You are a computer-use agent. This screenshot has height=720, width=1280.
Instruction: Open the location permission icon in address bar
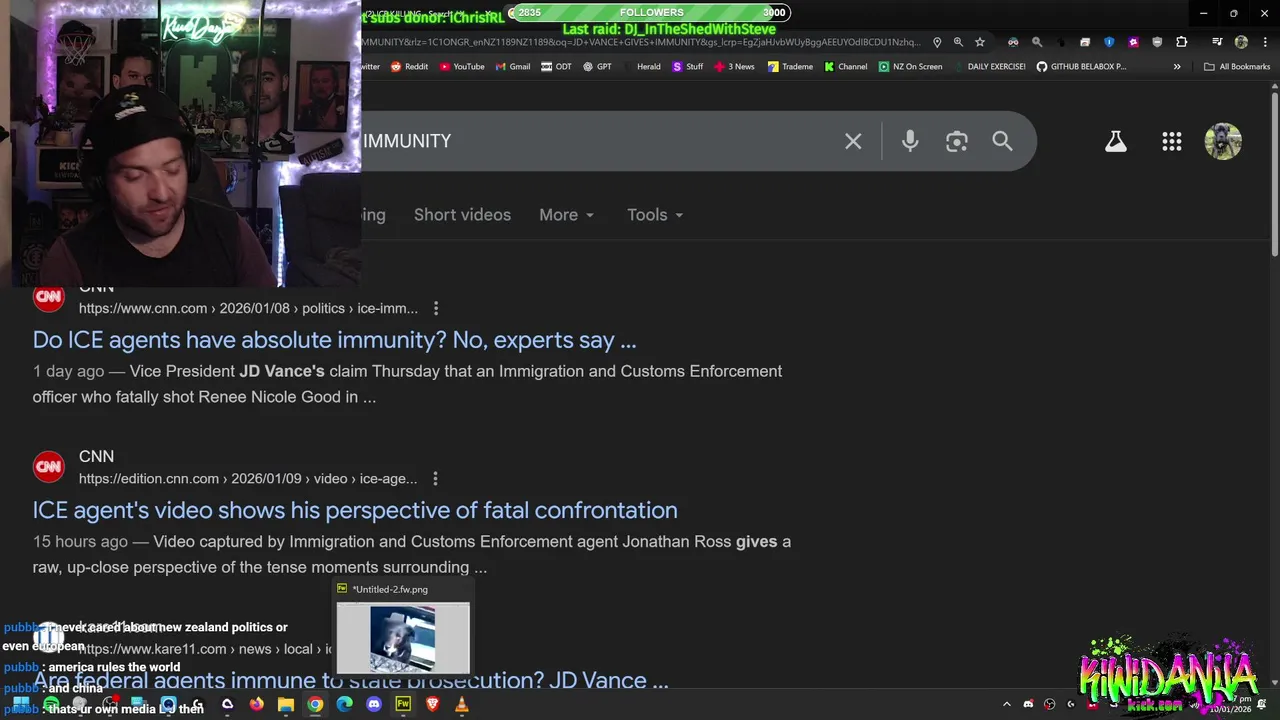pos(937,42)
